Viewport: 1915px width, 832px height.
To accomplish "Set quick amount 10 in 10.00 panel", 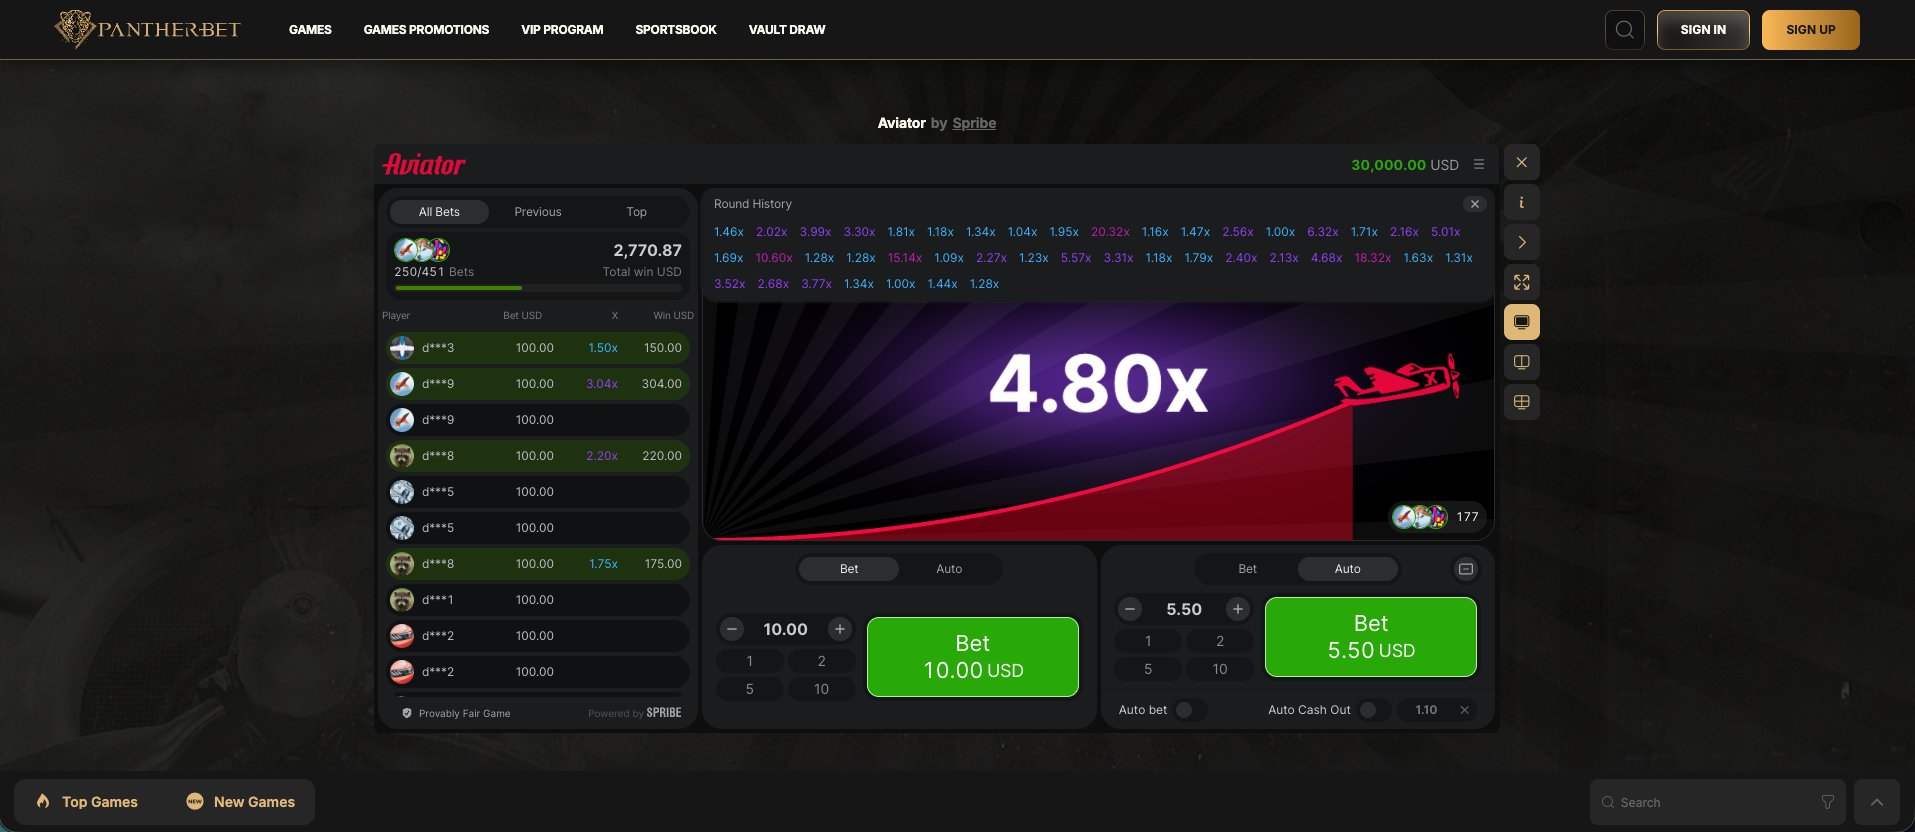I will pyautogui.click(x=822, y=689).
